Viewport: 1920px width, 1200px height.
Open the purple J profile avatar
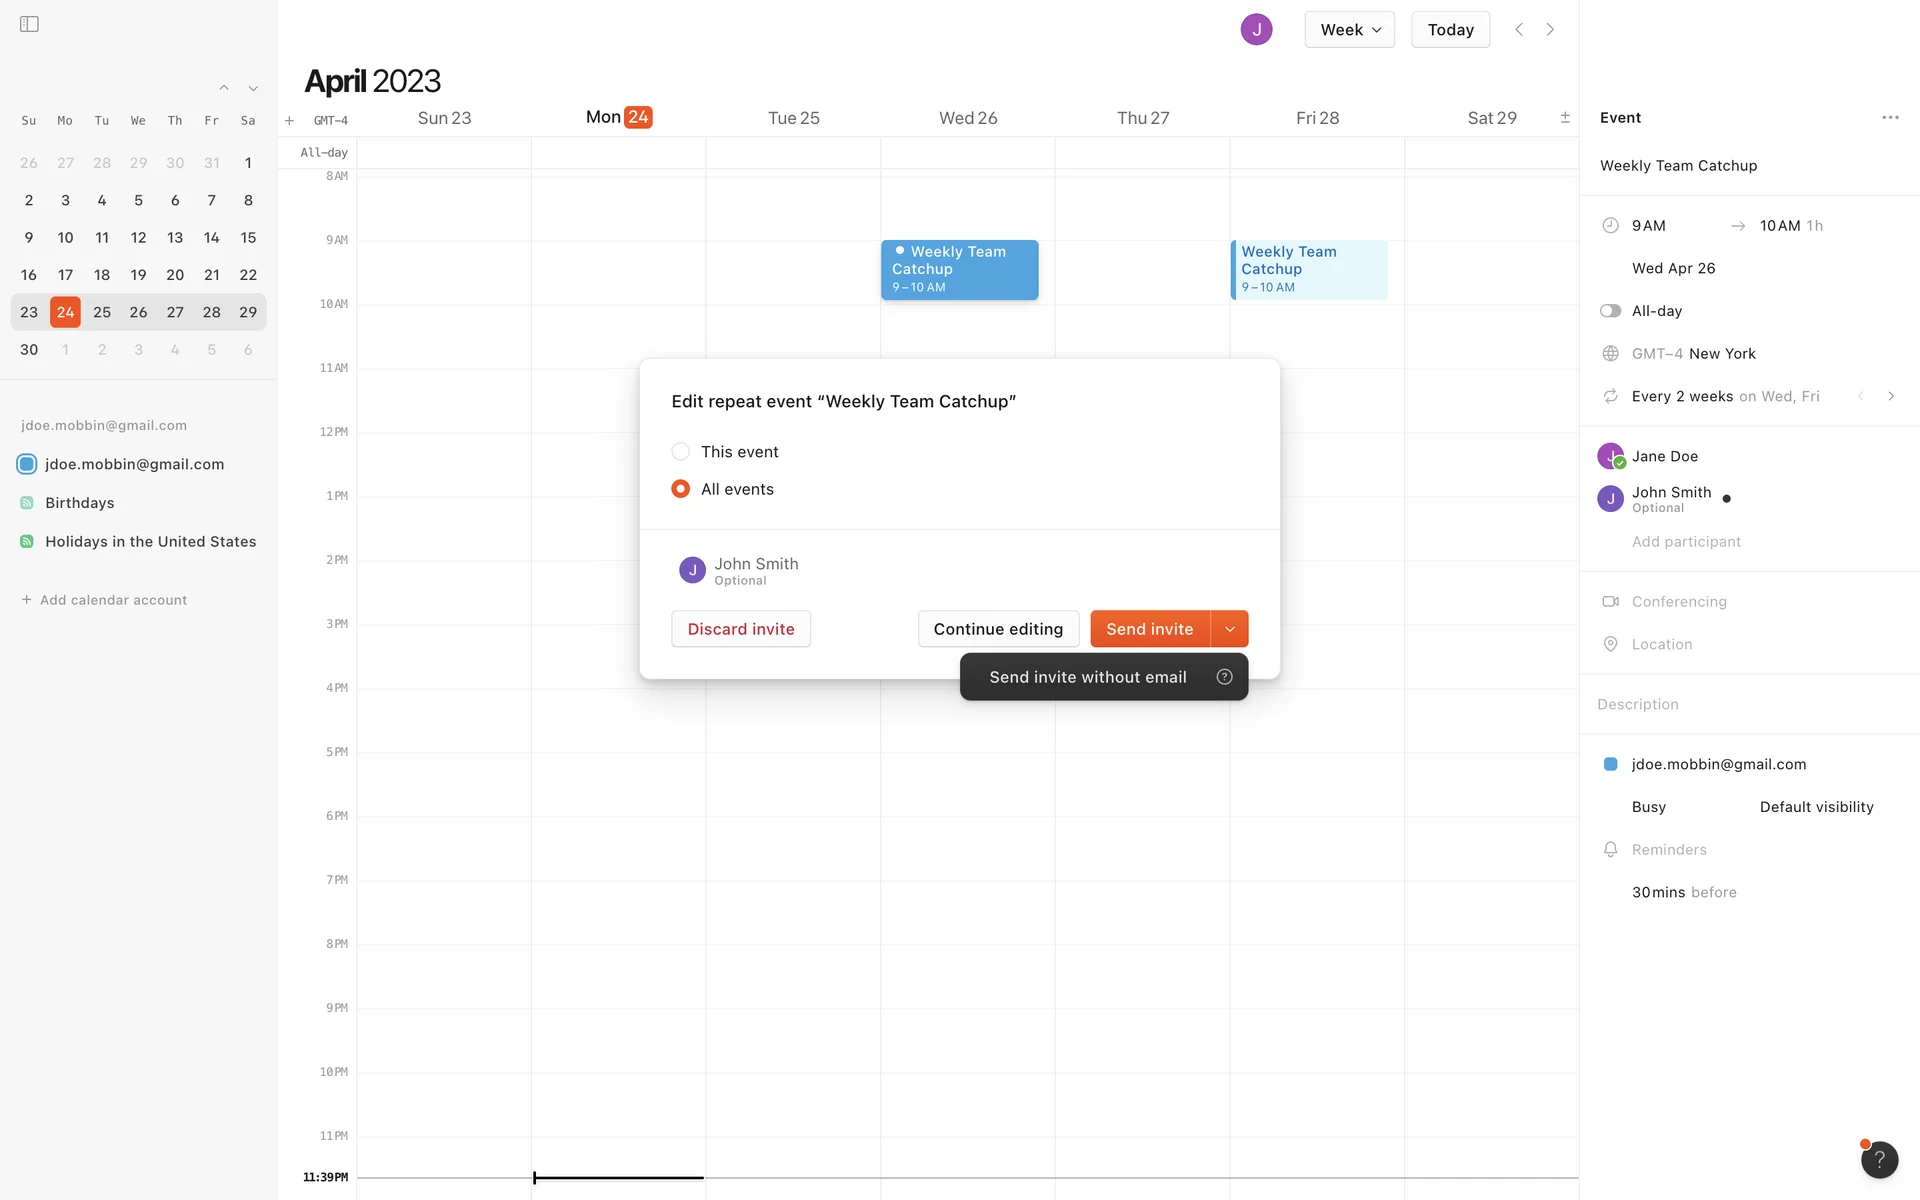[x=1256, y=29]
